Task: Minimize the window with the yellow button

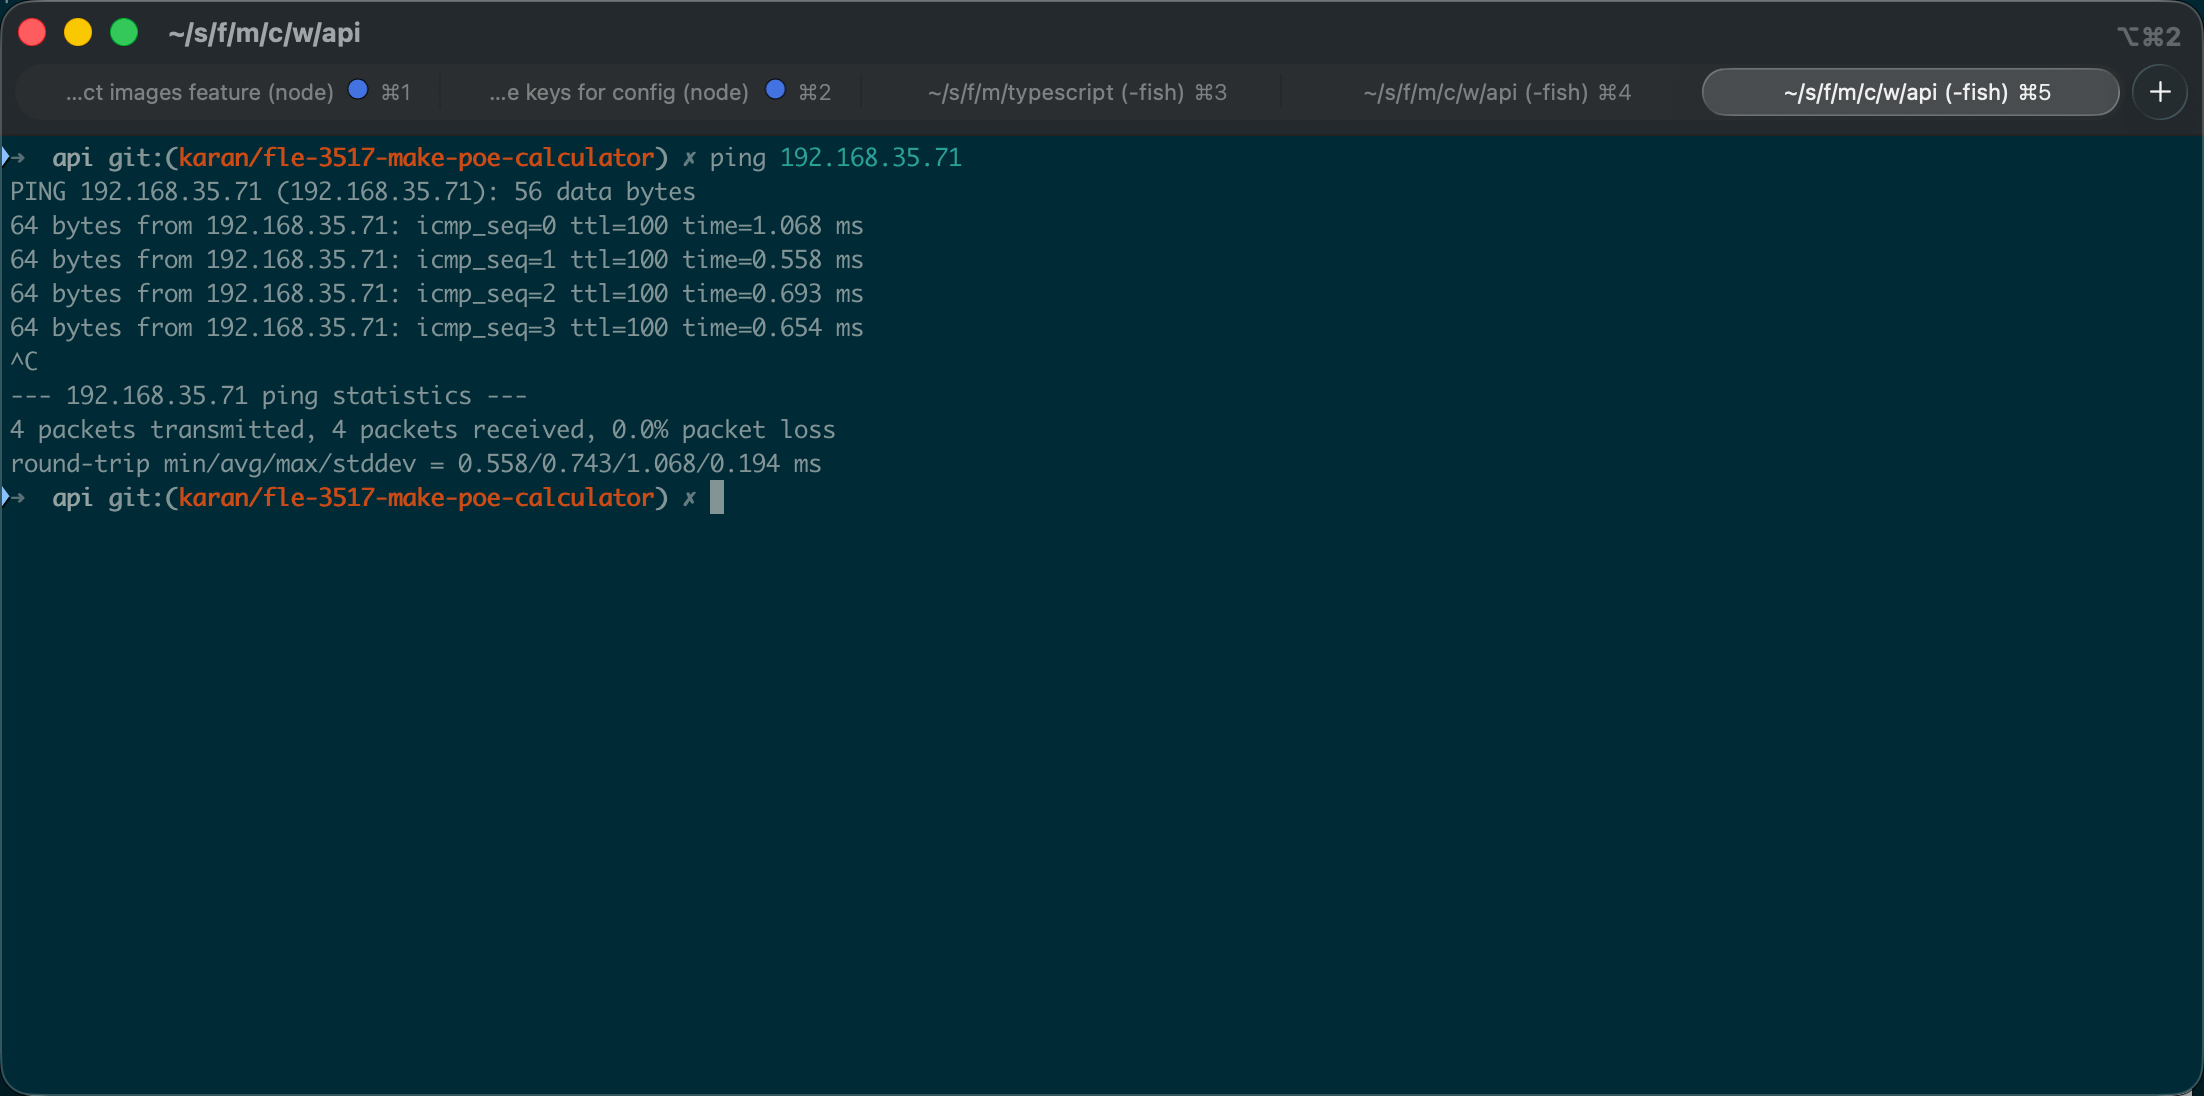Action: coord(78,33)
